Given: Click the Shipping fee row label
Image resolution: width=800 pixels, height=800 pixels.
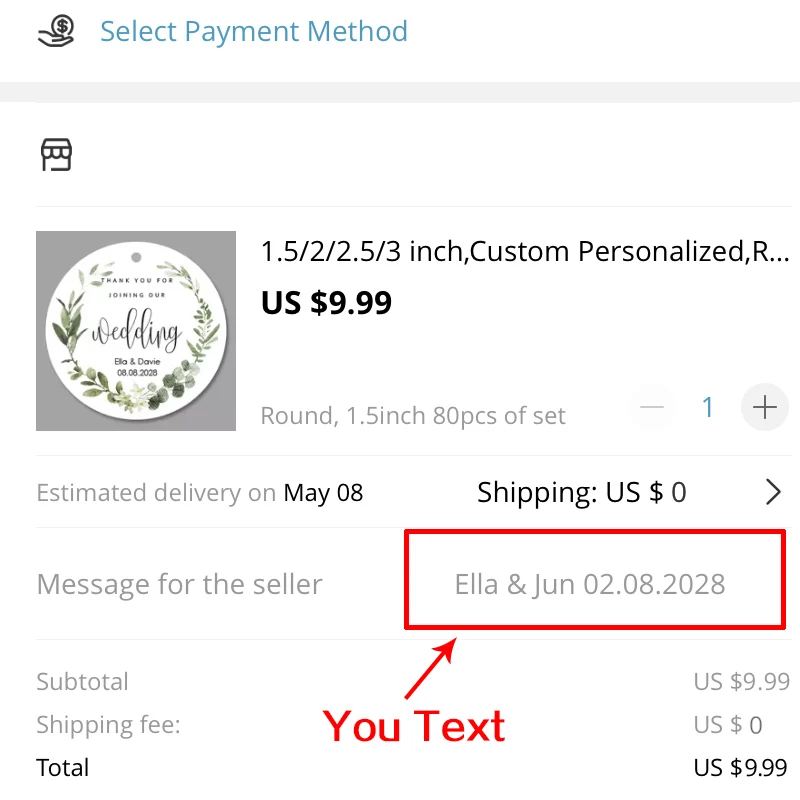Looking at the screenshot, I should point(108,725).
